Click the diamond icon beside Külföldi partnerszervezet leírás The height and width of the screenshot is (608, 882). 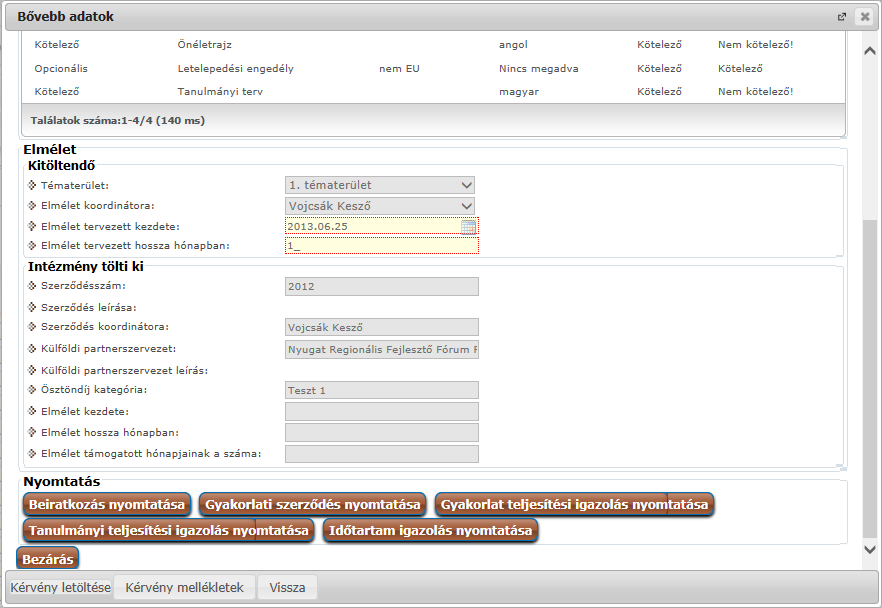[32, 371]
